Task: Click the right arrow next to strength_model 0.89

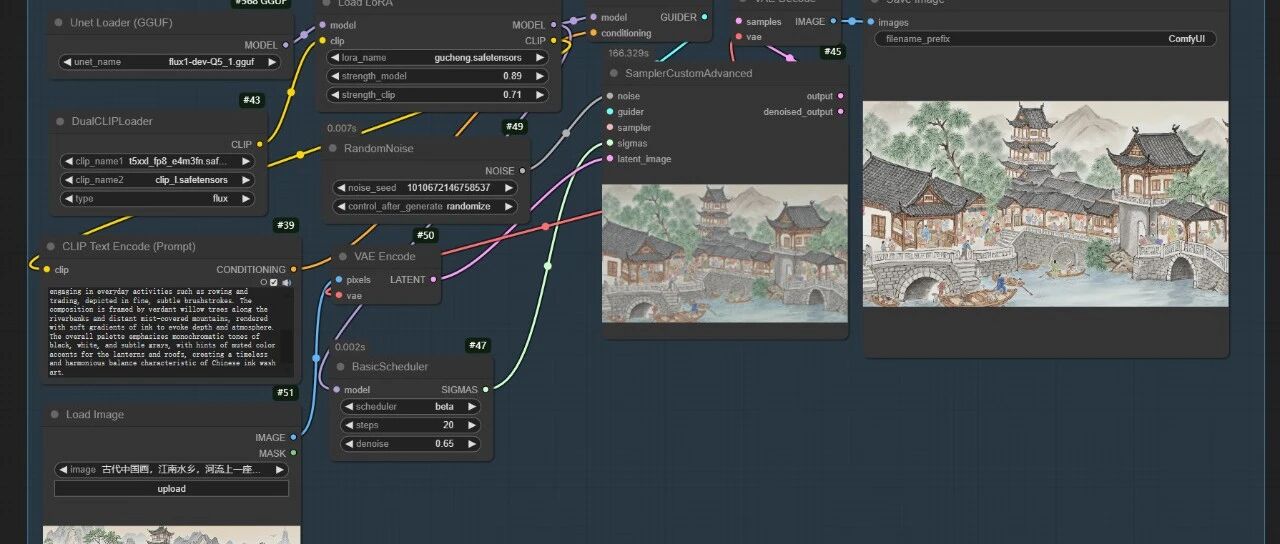Action: pyautogui.click(x=540, y=76)
